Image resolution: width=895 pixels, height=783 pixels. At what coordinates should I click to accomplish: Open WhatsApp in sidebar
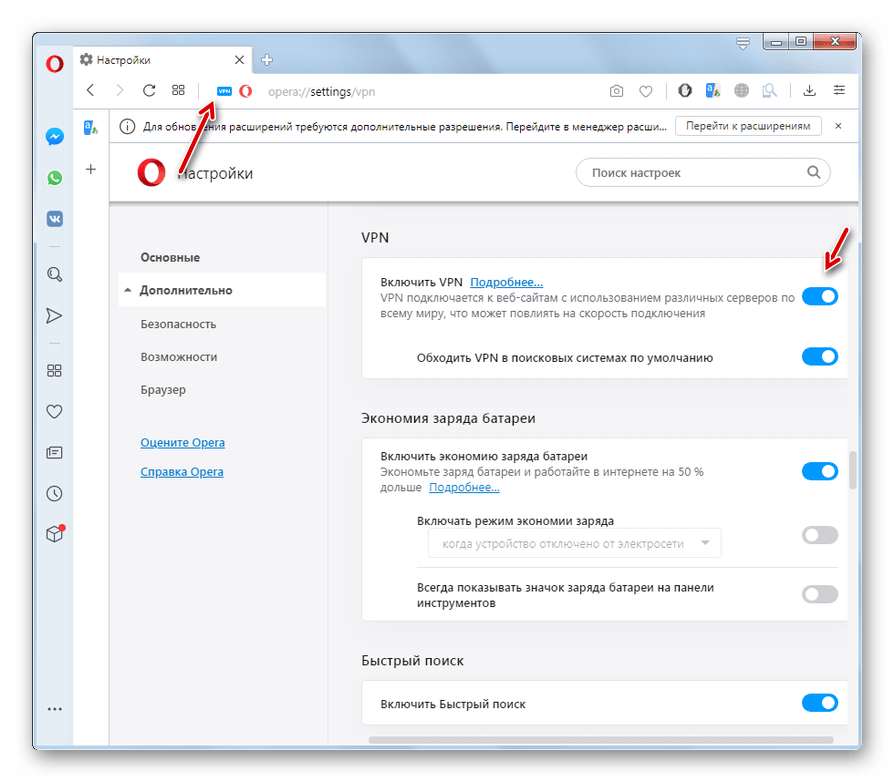point(55,177)
